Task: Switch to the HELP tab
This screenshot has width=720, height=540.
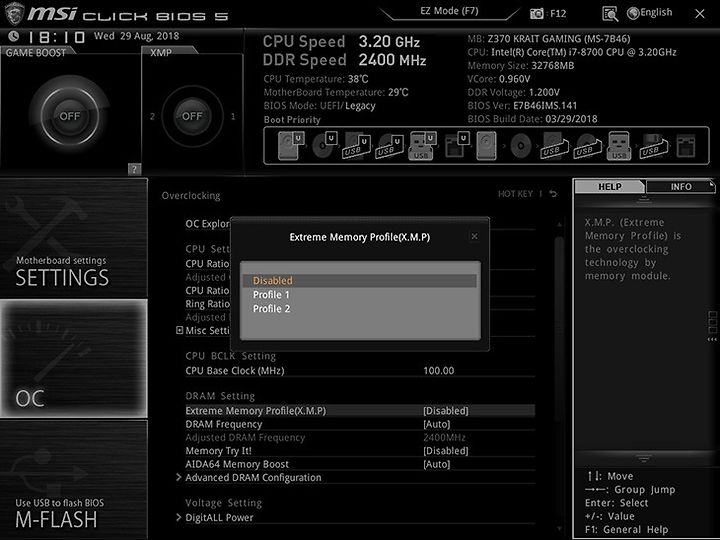Action: click(x=610, y=186)
